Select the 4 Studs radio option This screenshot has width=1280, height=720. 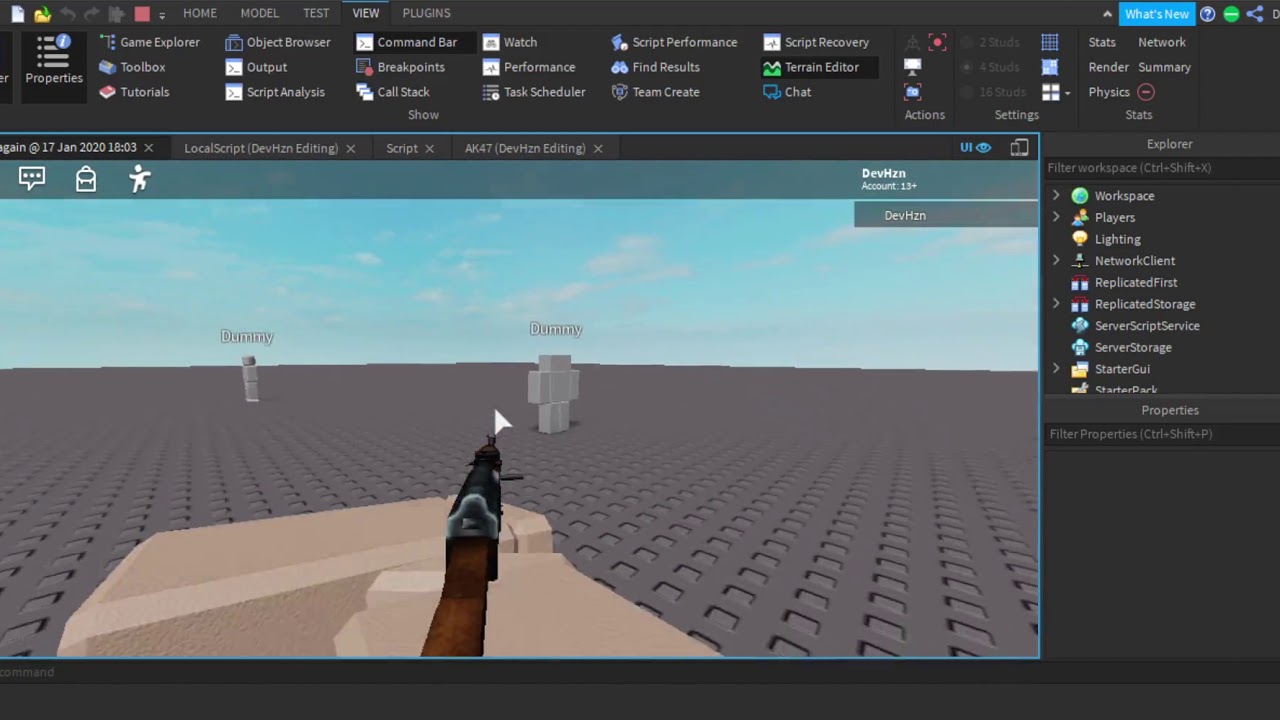[990, 67]
